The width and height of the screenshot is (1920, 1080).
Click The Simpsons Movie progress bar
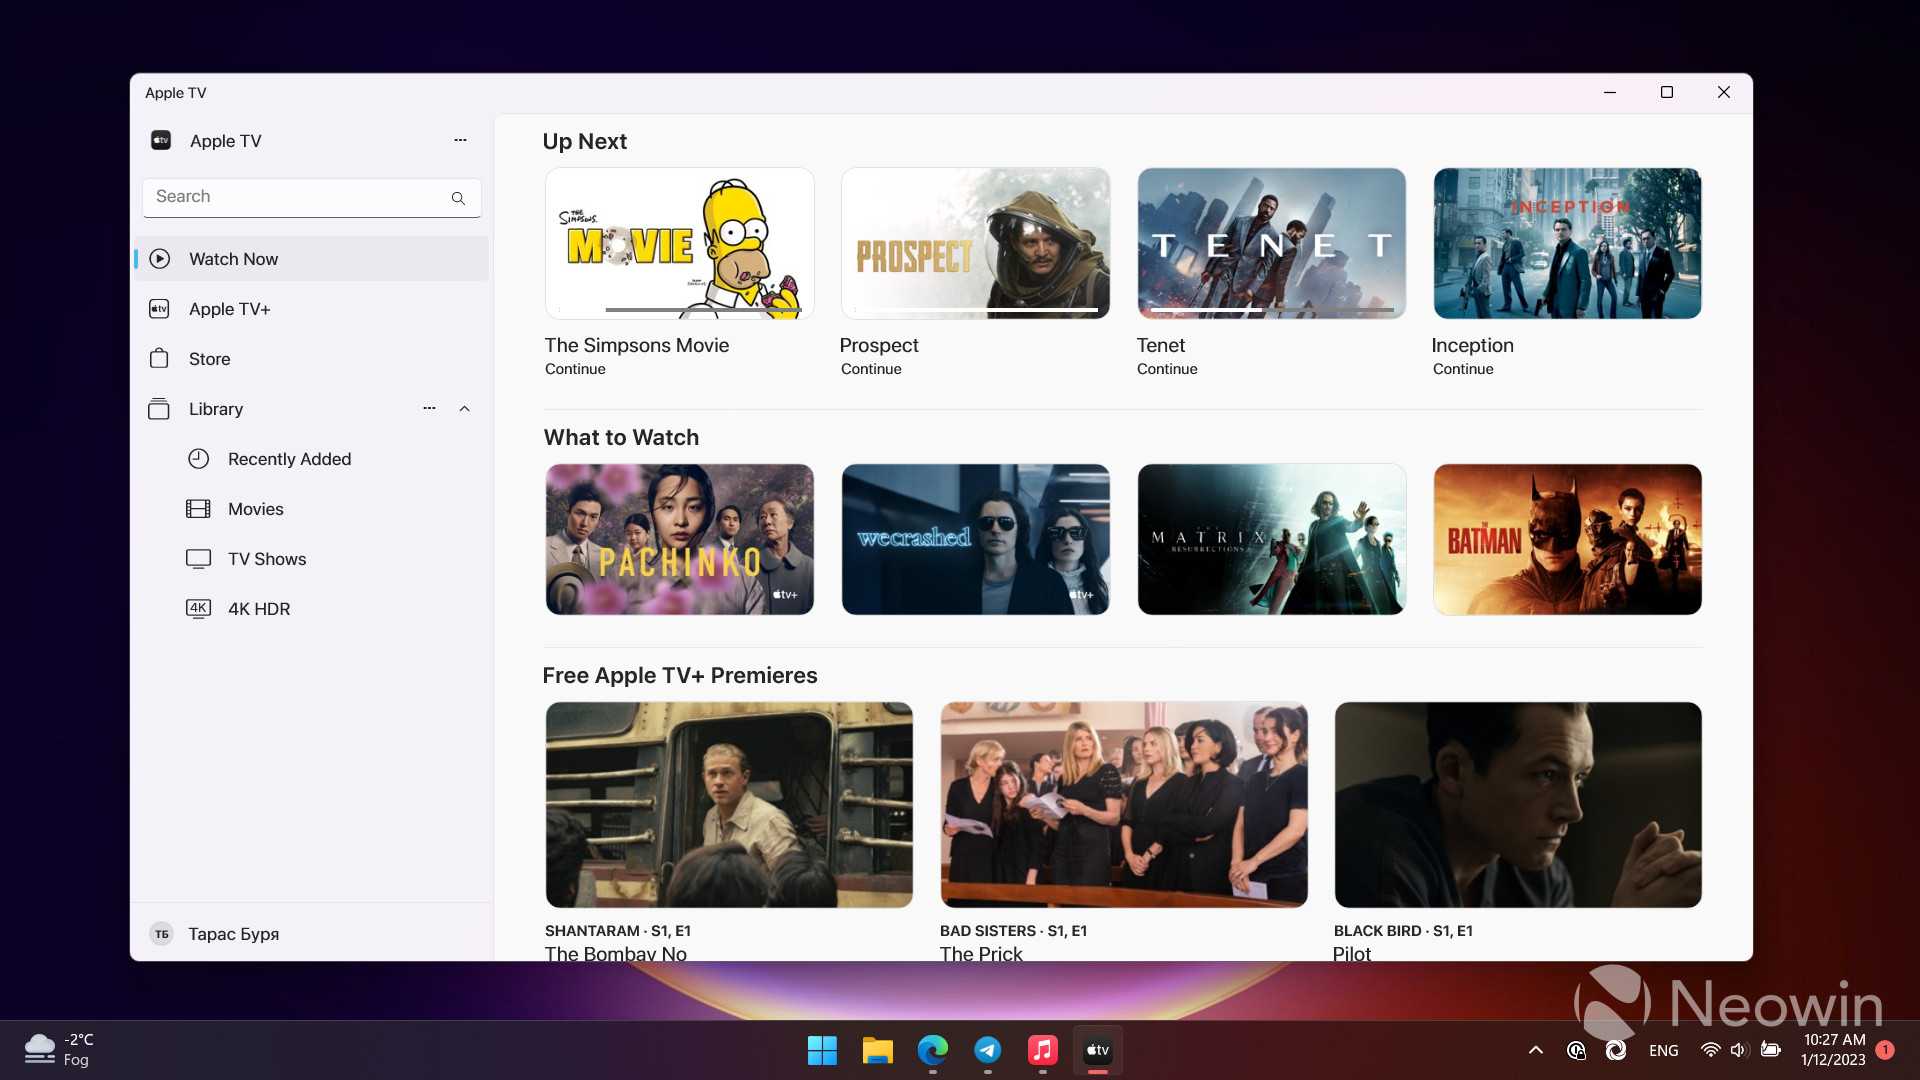680,310
